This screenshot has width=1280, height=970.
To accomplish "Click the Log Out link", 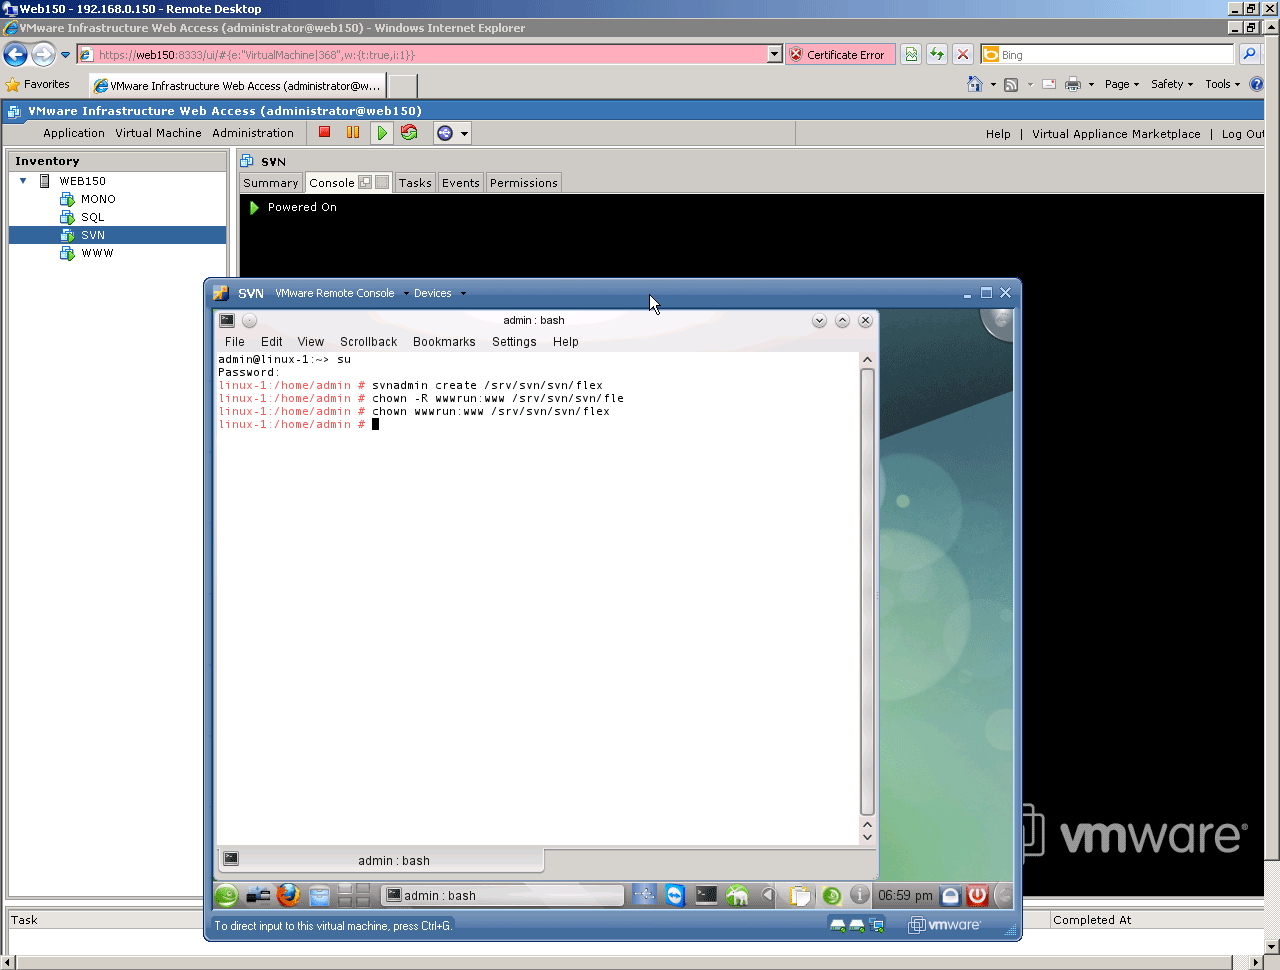I will [1243, 134].
